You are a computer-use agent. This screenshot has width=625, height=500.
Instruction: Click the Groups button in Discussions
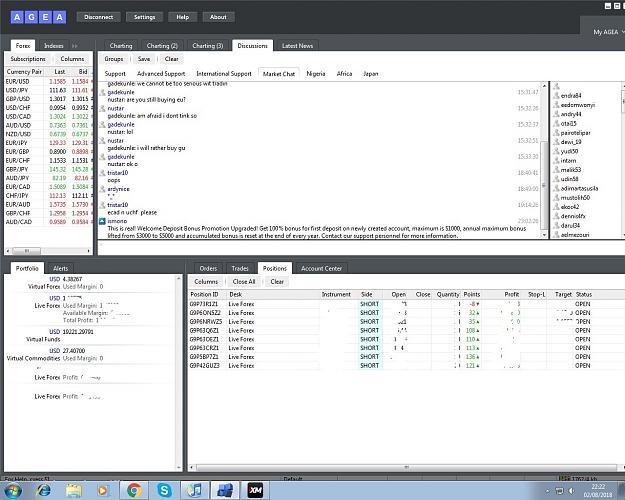click(114, 59)
